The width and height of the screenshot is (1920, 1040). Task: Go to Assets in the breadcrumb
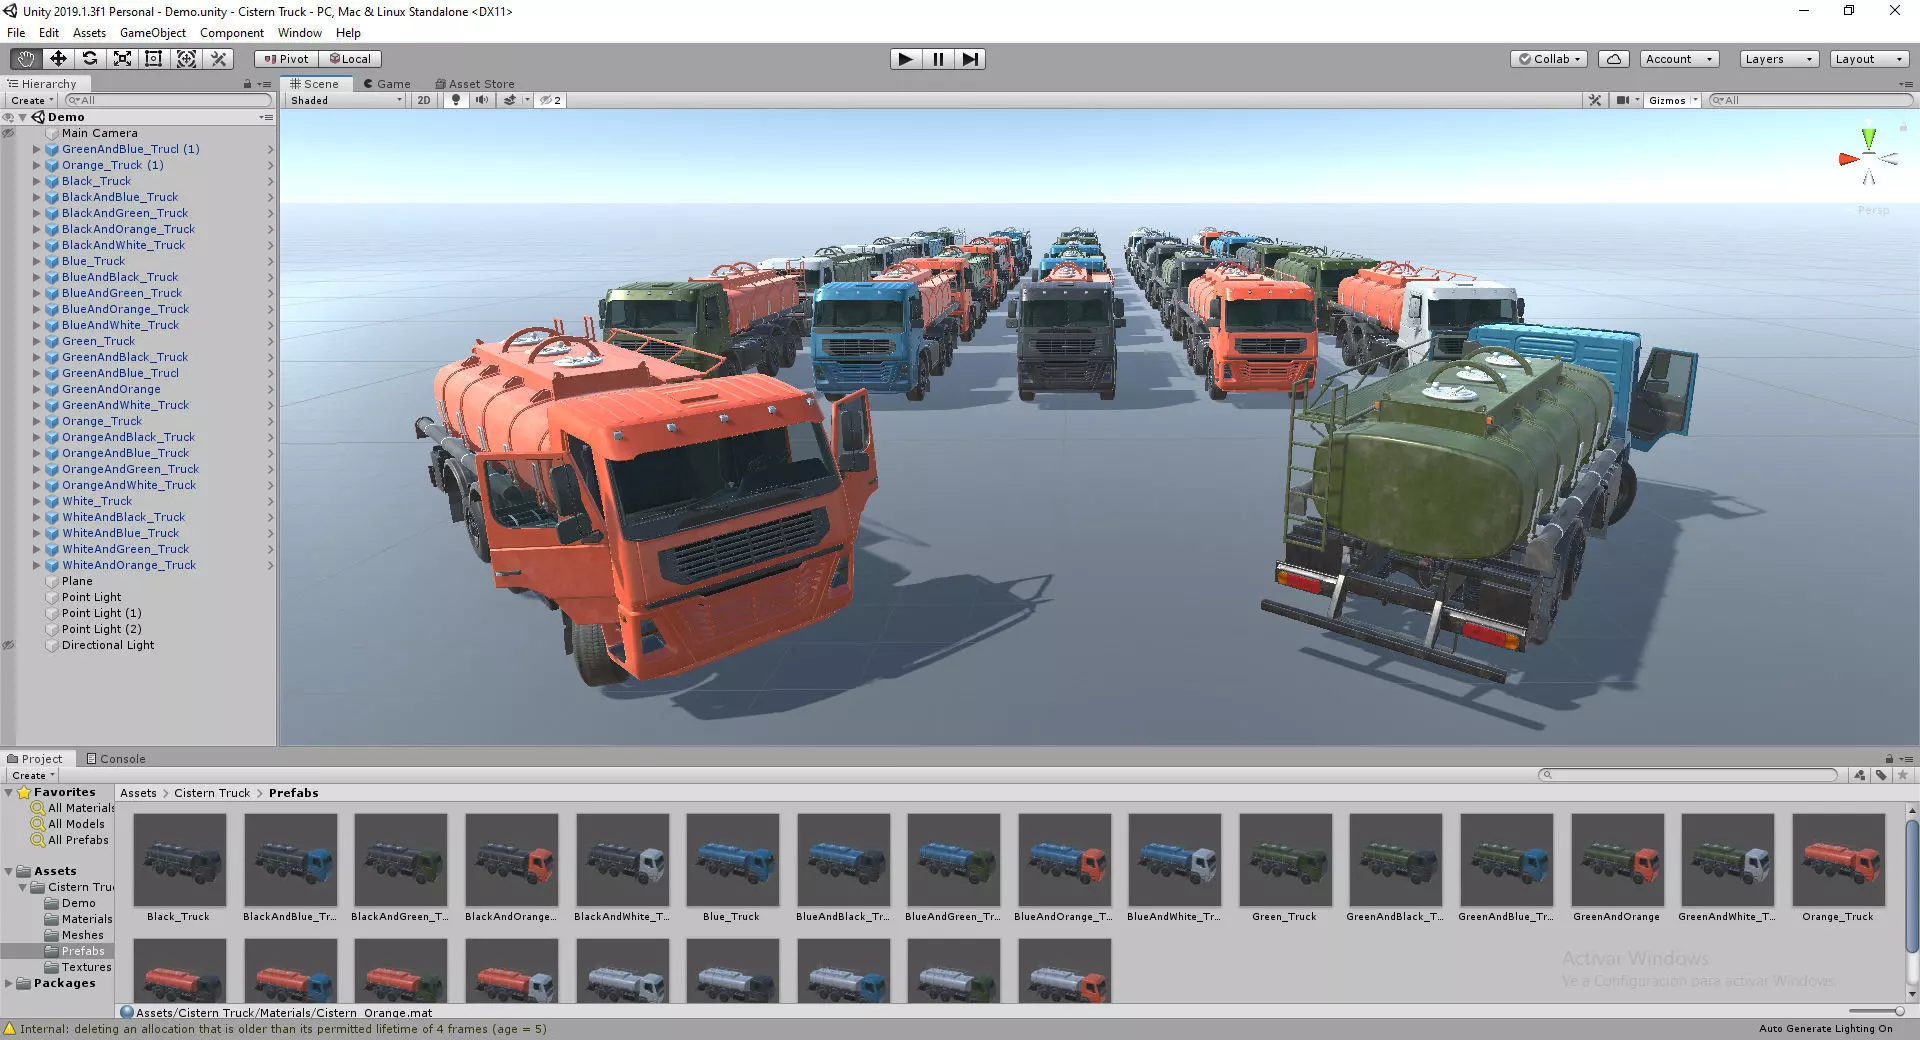pos(138,793)
